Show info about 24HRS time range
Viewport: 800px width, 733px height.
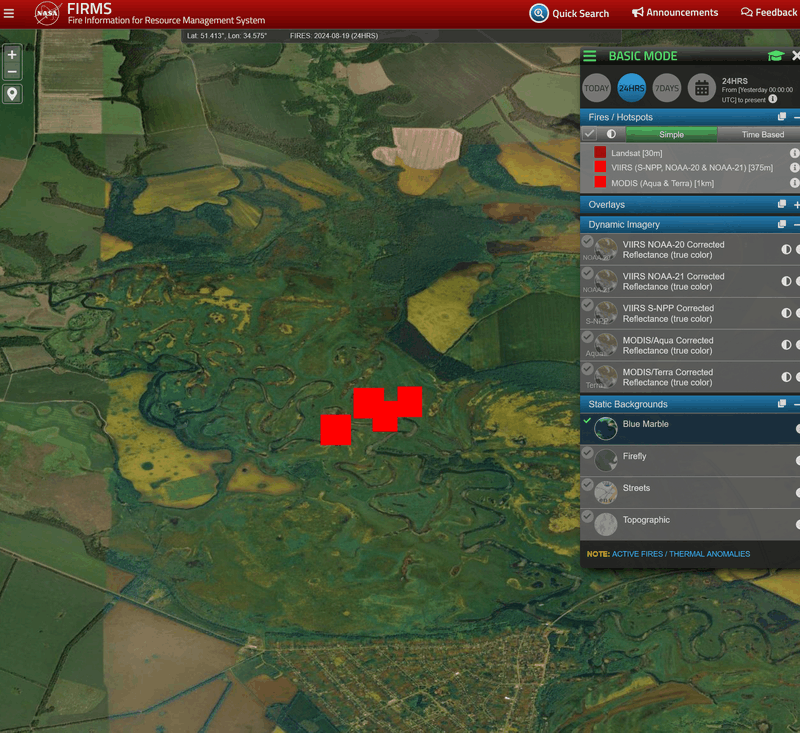coord(772,99)
